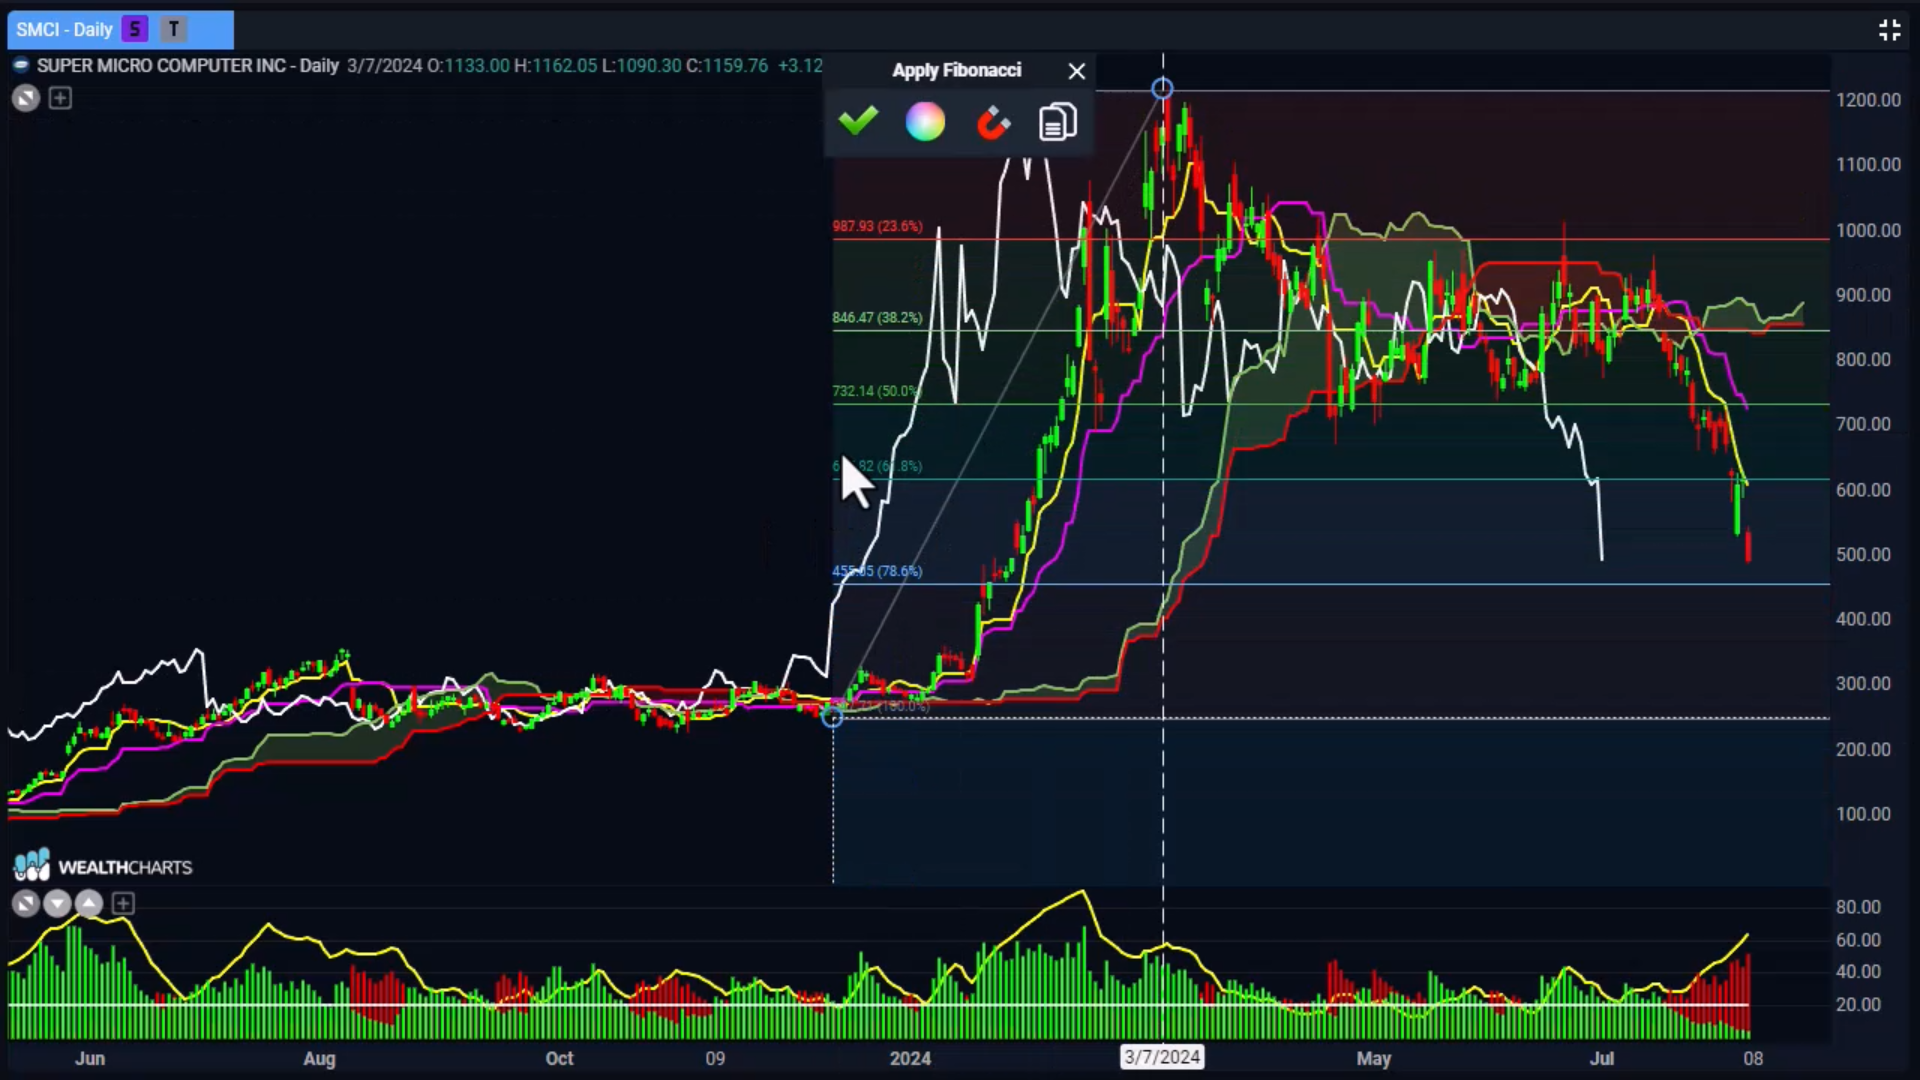The image size is (1920, 1080).
Task: Move indicator pane up with arrow
Action: (x=89, y=904)
